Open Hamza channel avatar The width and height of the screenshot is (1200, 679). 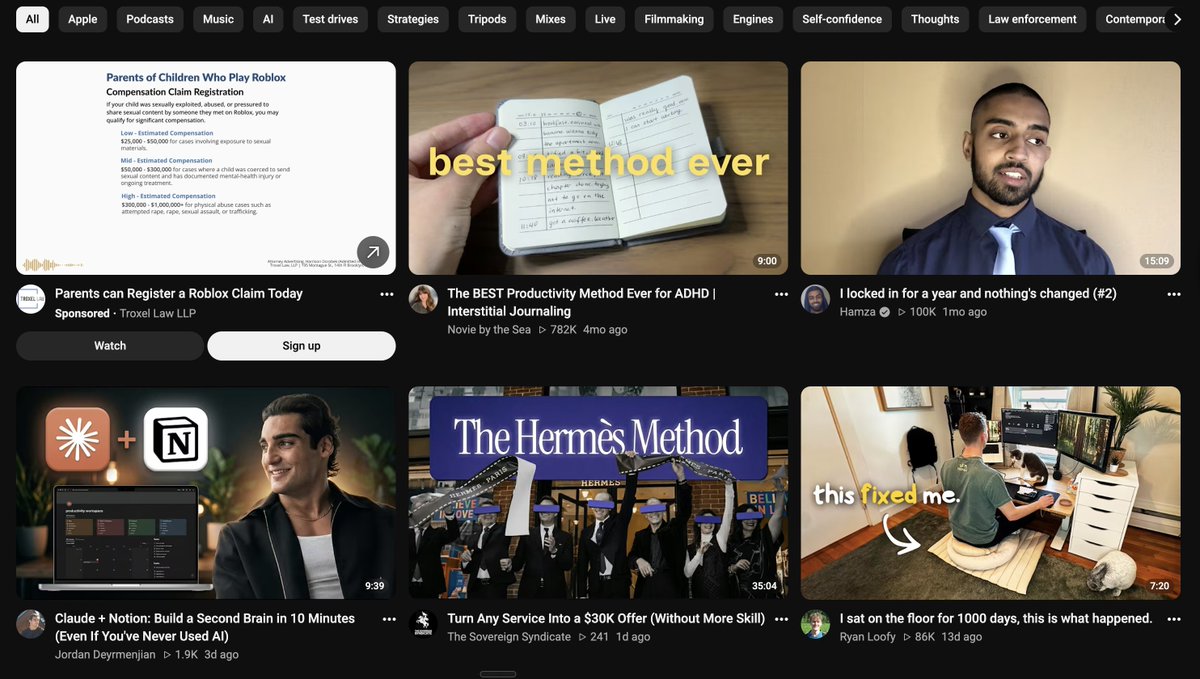coord(815,299)
